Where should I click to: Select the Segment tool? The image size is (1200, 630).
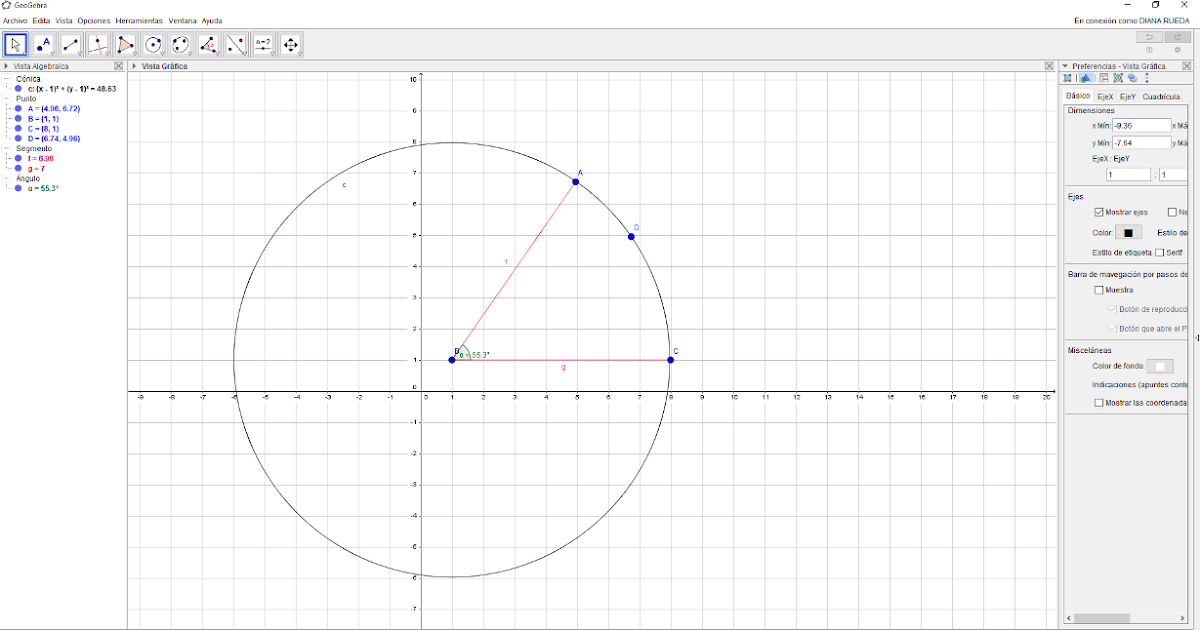72,44
